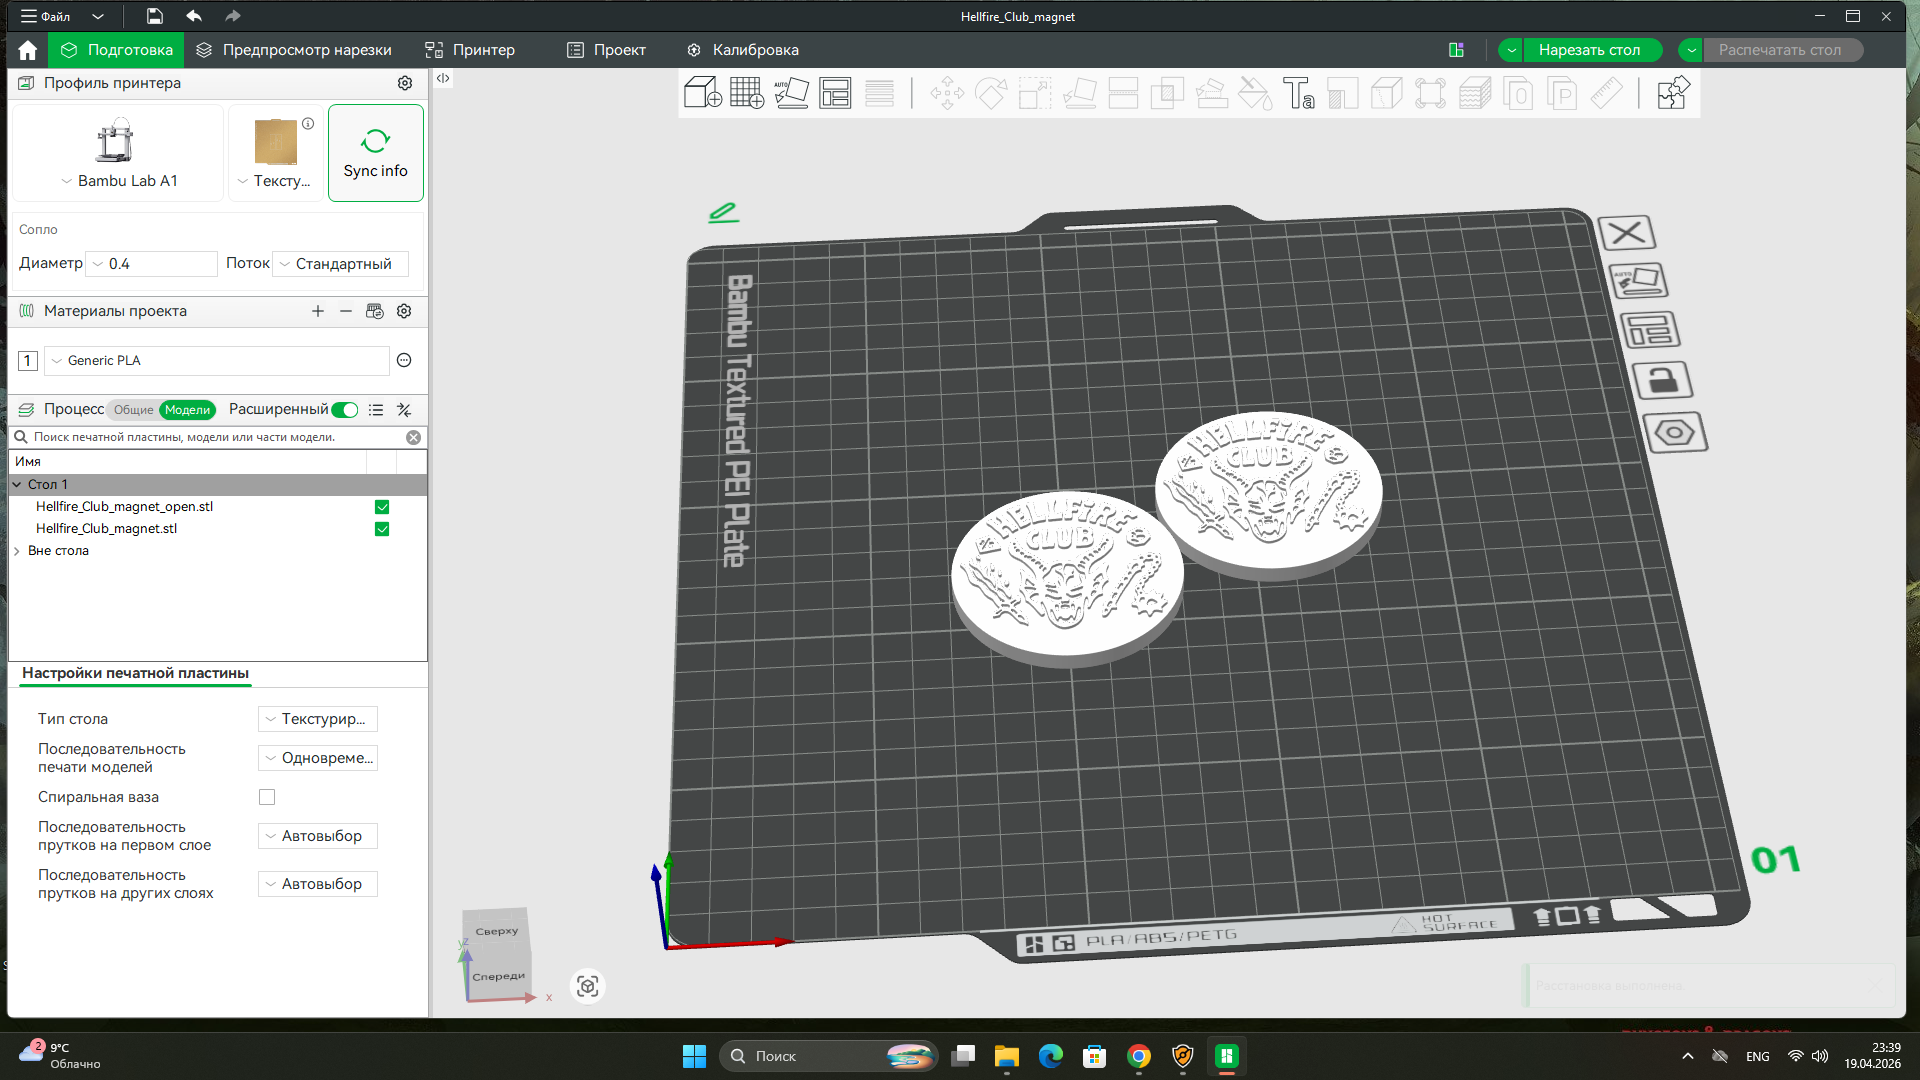Collapse the Стол 1 tree node
The width and height of the screenshot is (1920, 1080).
coord(17,485)
